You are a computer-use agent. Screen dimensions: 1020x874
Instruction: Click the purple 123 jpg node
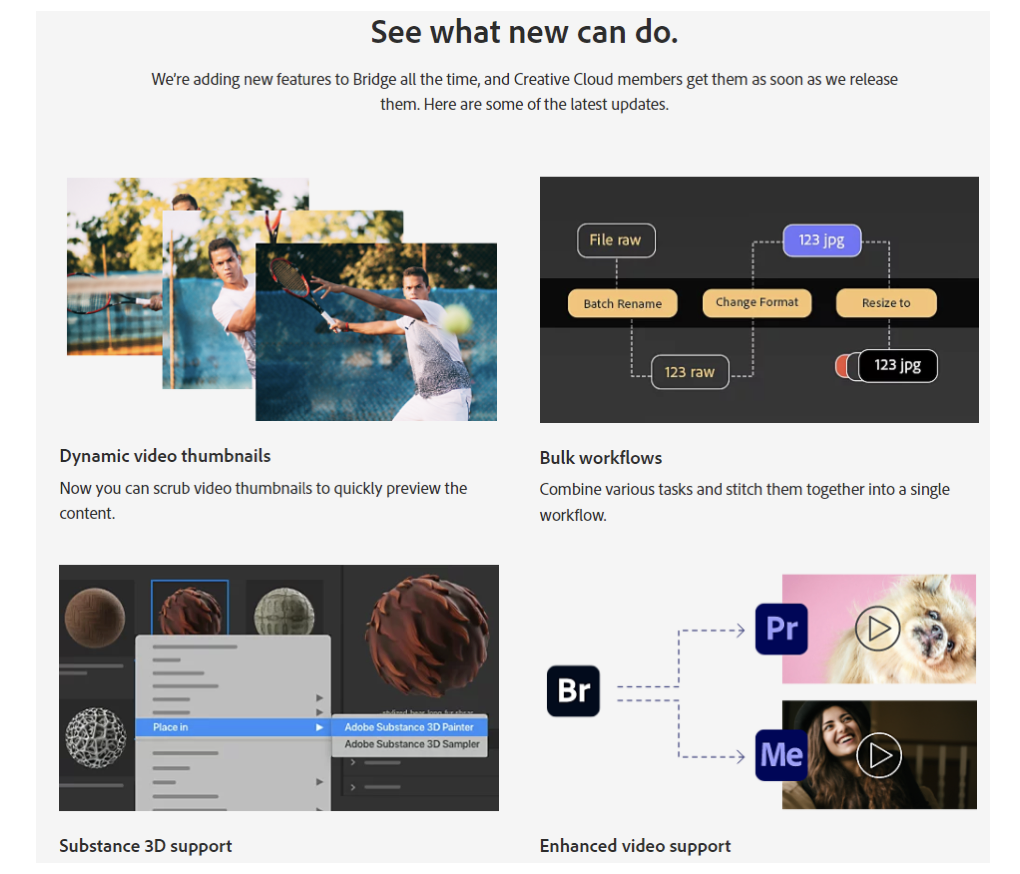(822, 240)
